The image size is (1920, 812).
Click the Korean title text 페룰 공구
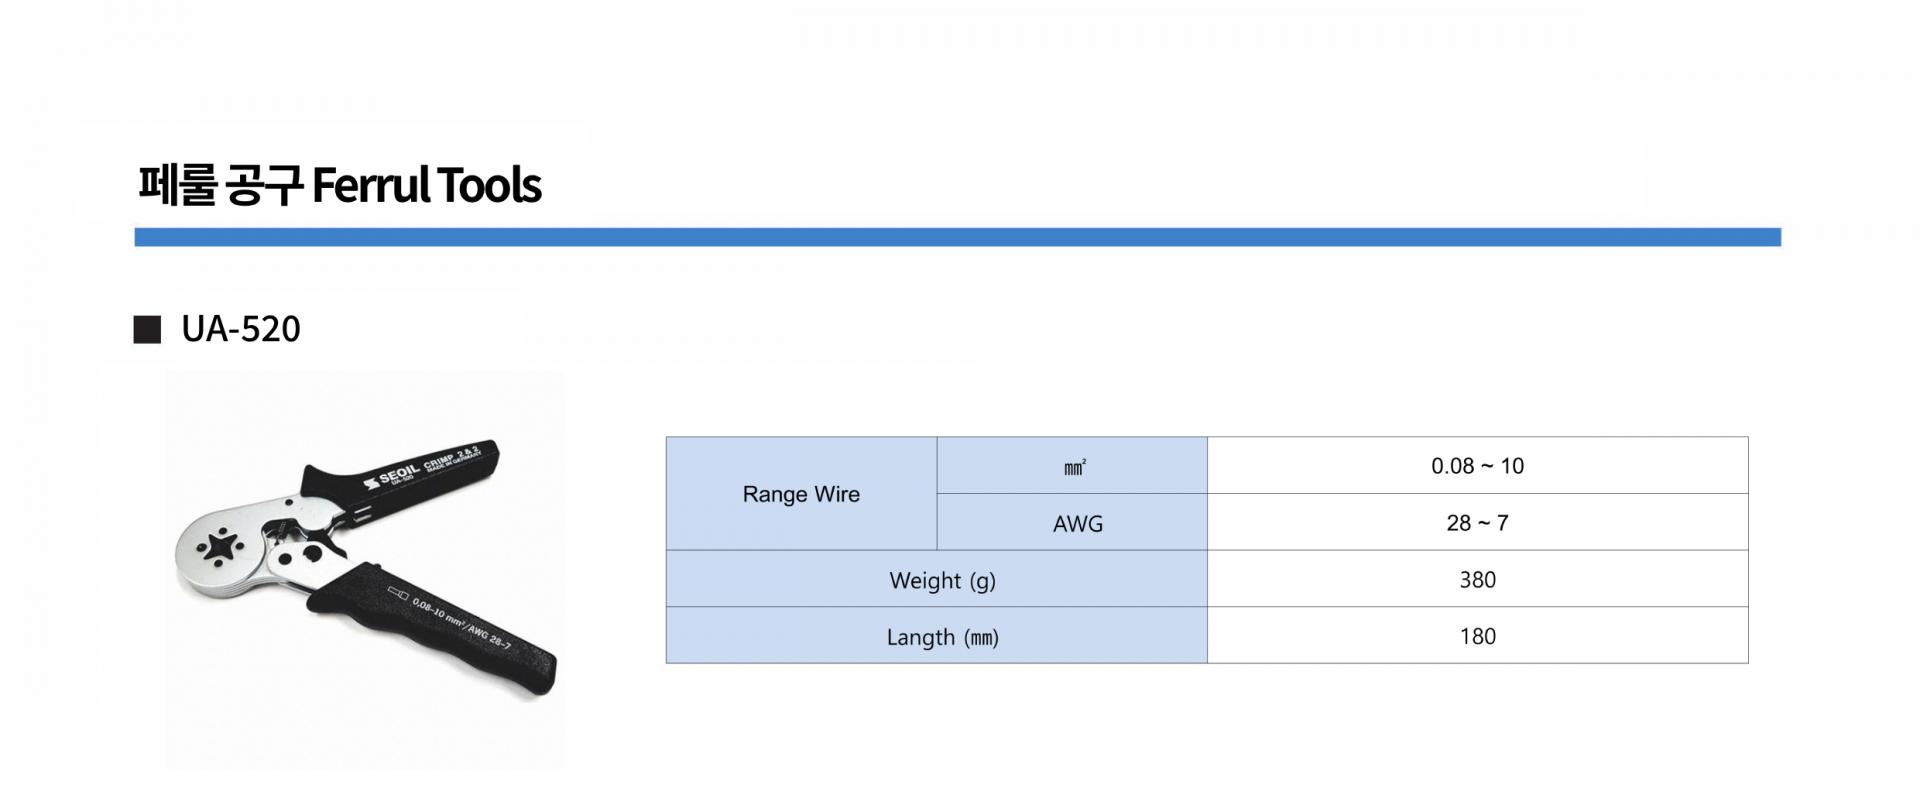219,185
